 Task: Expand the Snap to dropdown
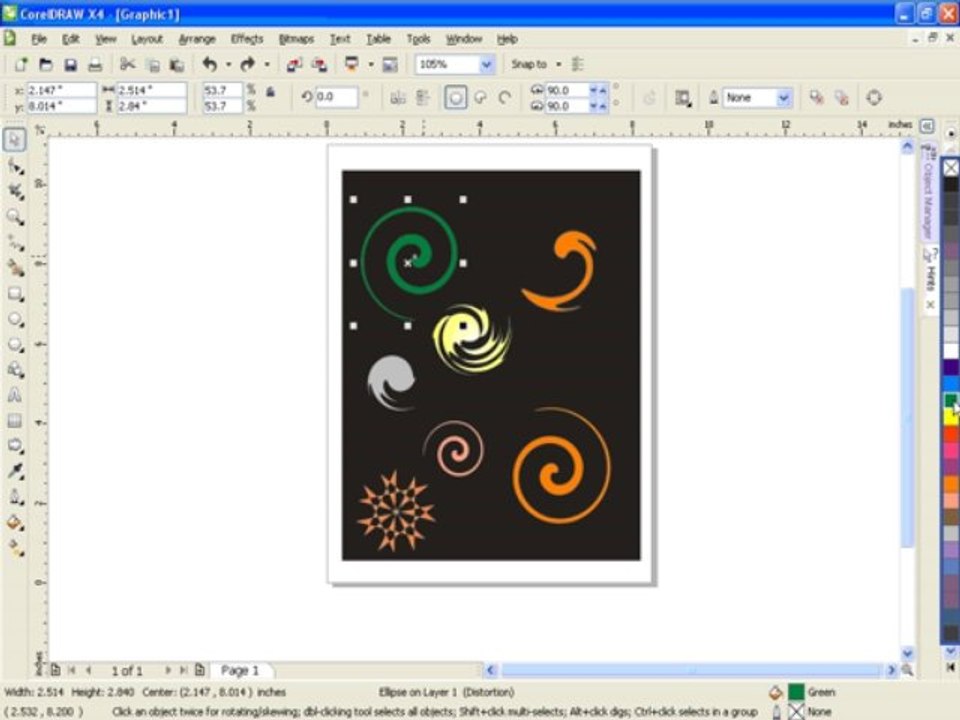coord(558,64)
